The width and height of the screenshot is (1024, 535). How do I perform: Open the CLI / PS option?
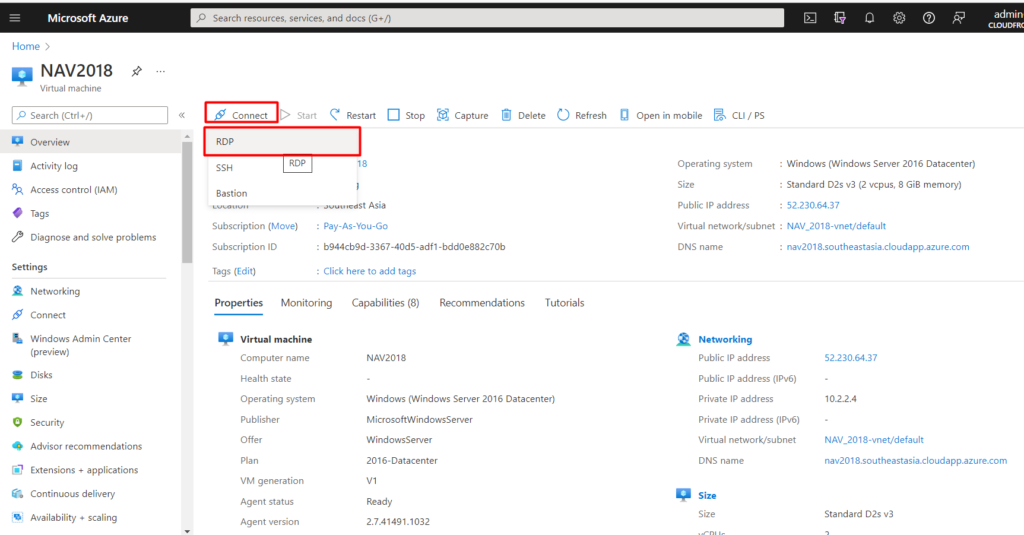(x=739, y=115)
